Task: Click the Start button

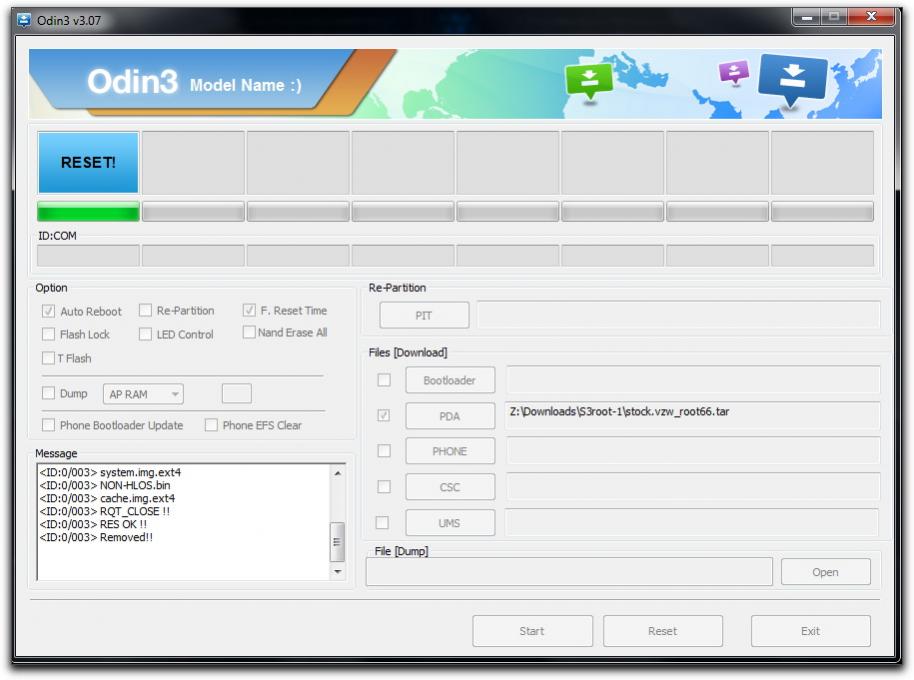Action: pos(532,631)
